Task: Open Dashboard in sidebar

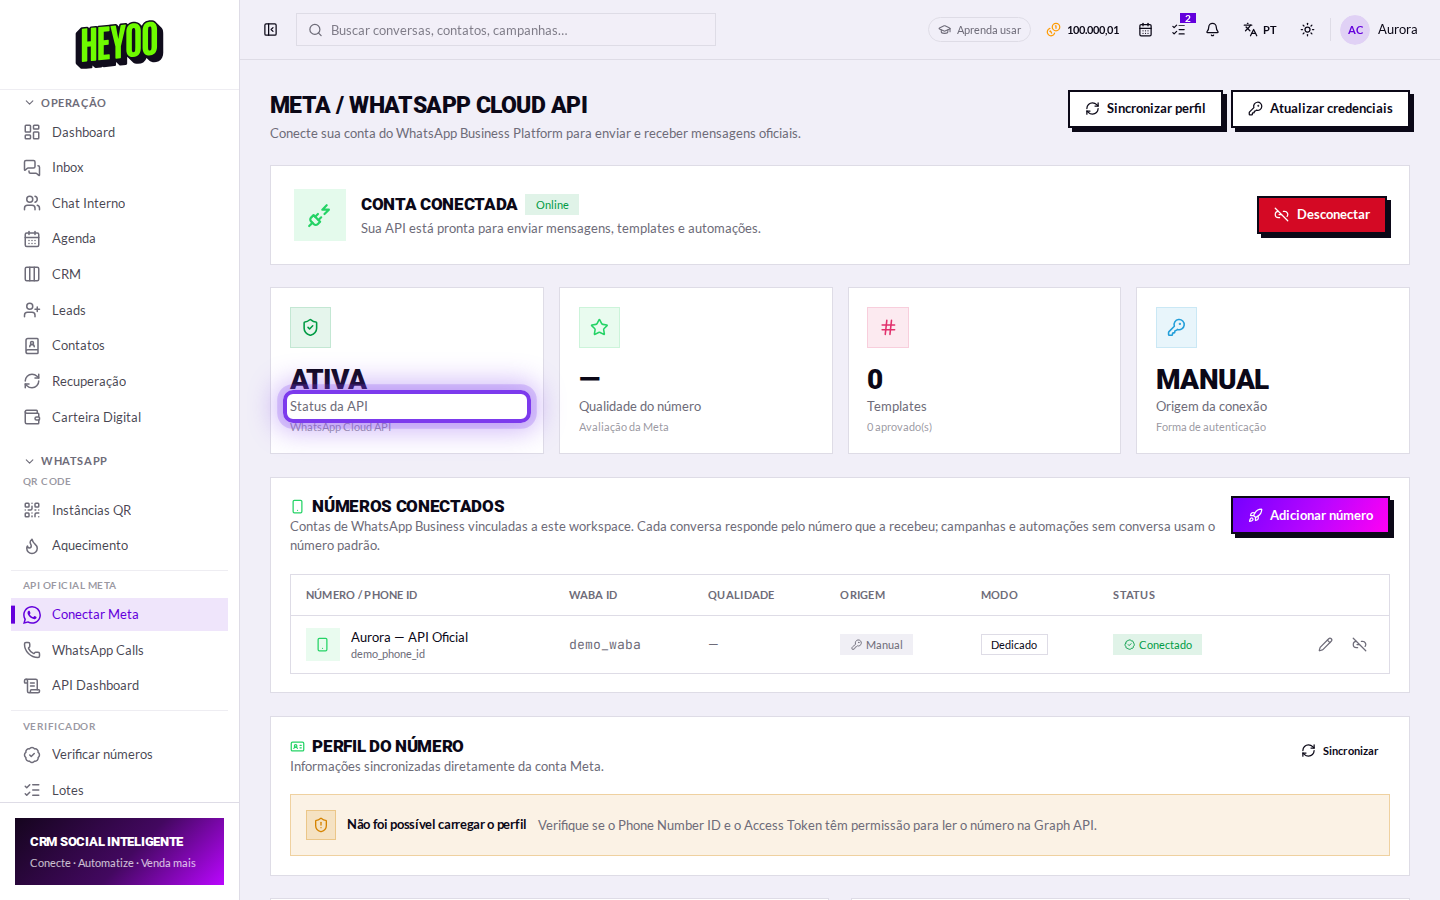Action: coord(119,132)
